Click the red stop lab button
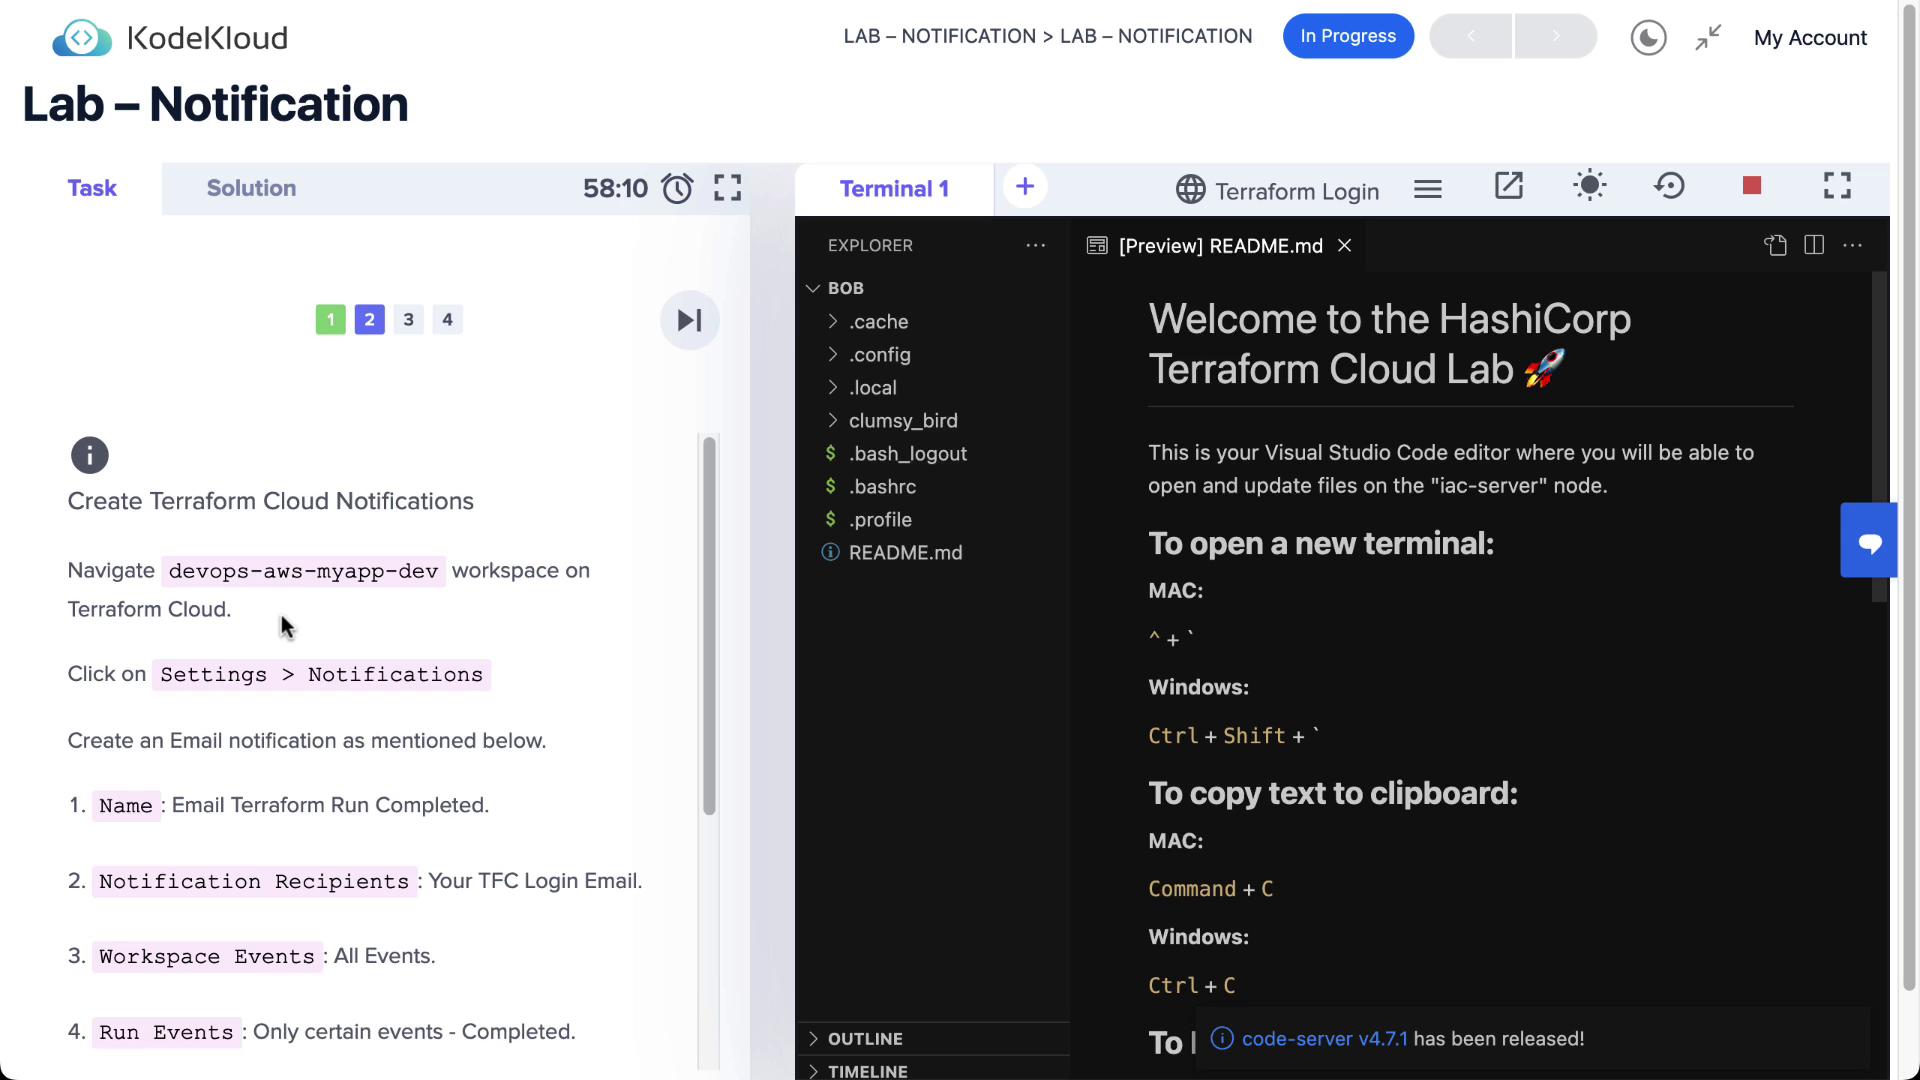This screenshot has height=1080, width=1920. pyautogui.click(x=1751, y=186)
